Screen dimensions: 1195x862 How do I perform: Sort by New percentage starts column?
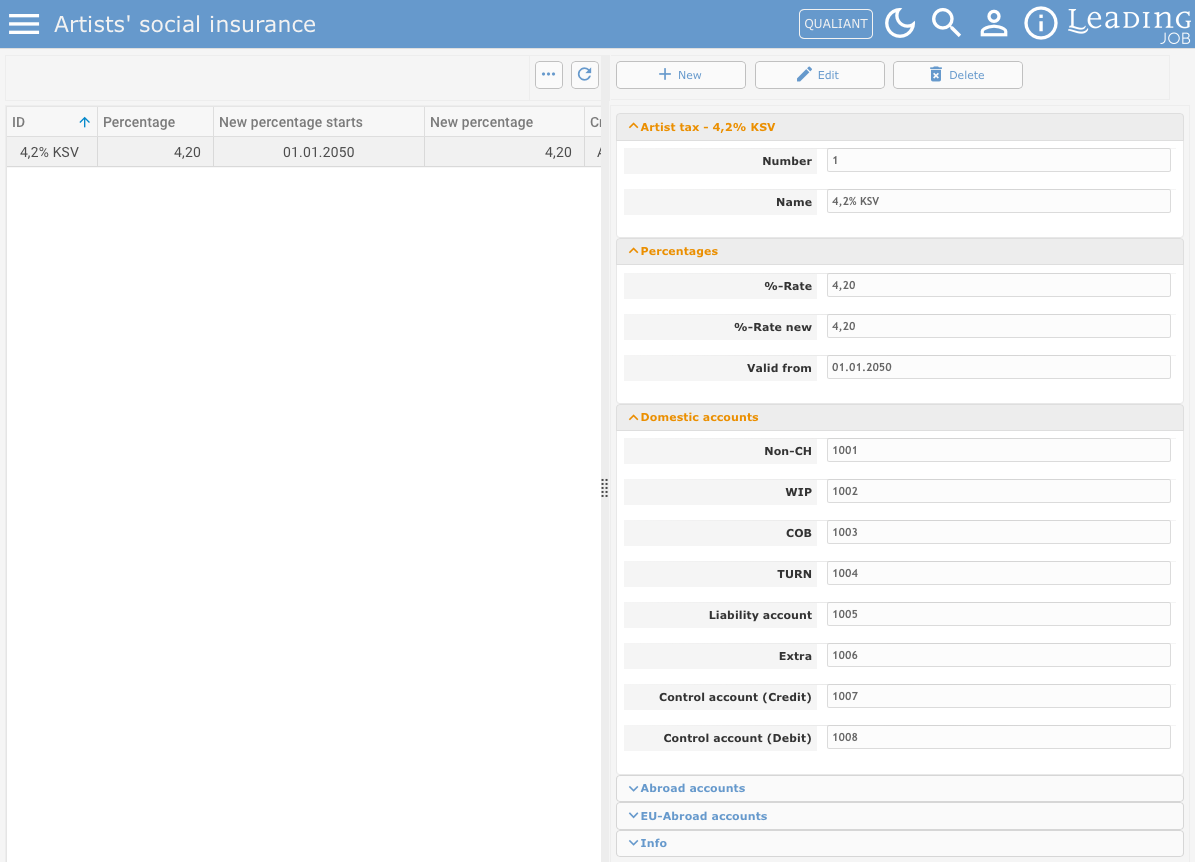pyautogui.click(x=319, y=122)
